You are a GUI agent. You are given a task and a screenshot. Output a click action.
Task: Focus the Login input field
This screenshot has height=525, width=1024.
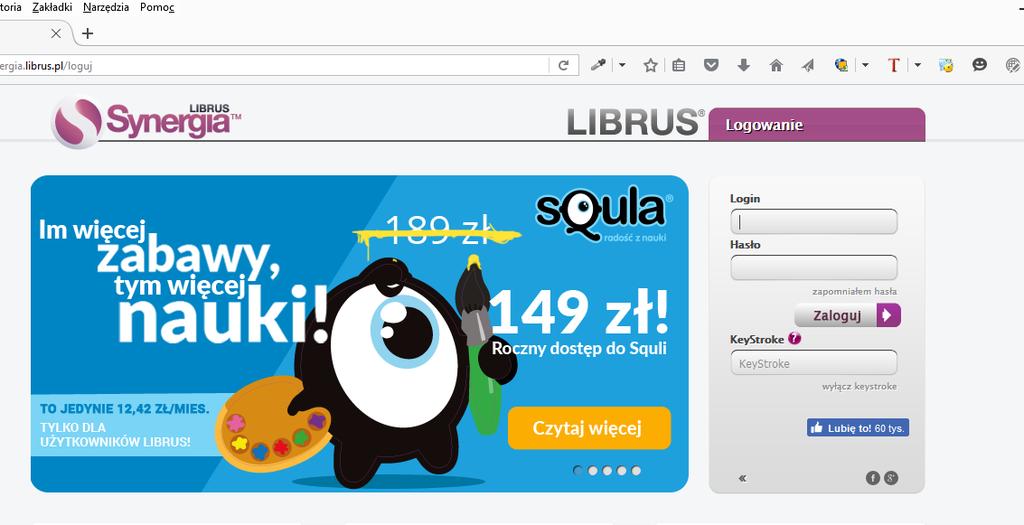point(814,221)
